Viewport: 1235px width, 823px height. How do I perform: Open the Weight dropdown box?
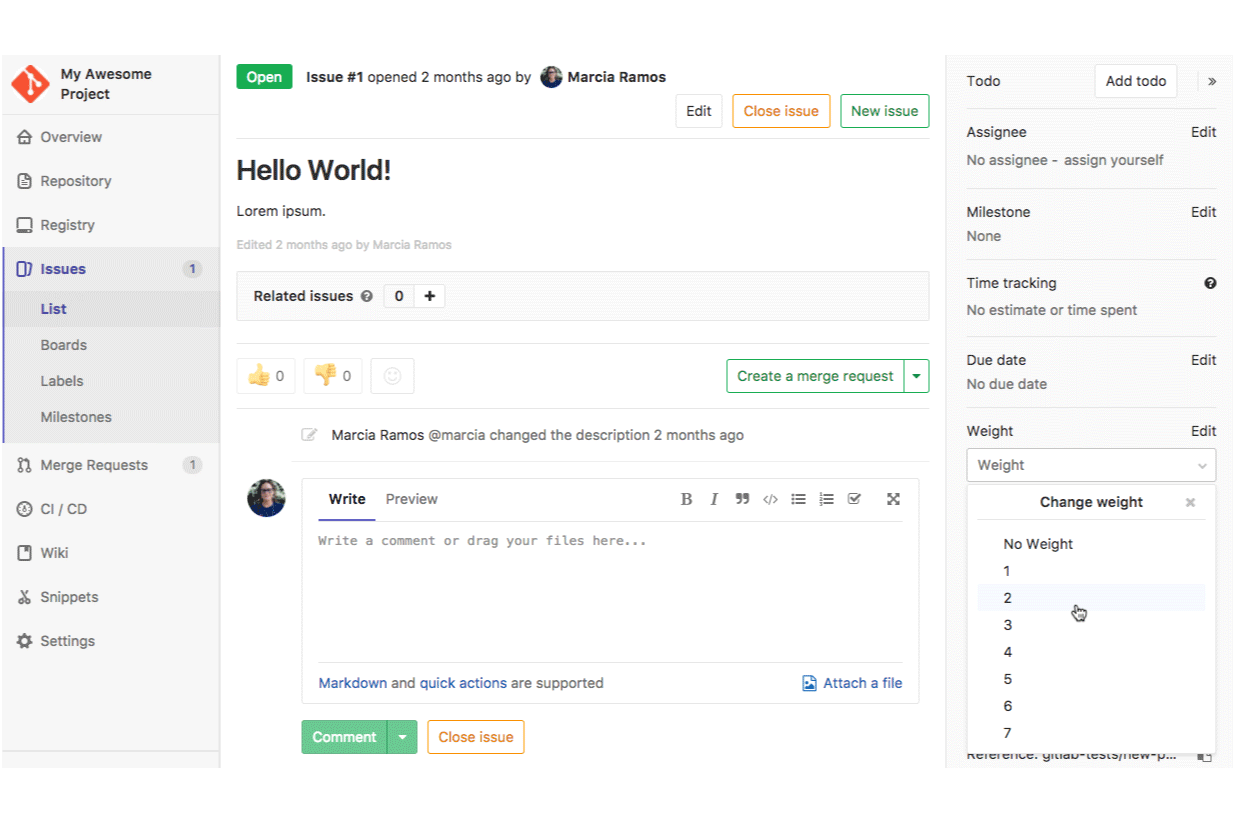click(1091, 465)
